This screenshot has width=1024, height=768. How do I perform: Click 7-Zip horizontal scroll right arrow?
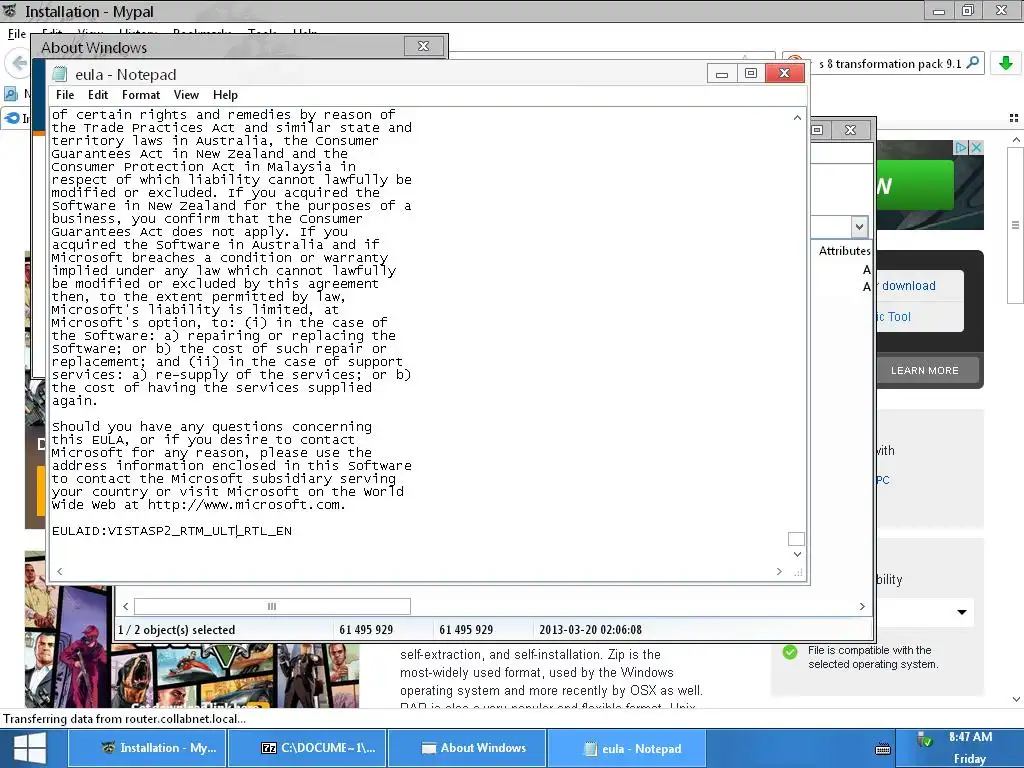(x=862, y=607)
